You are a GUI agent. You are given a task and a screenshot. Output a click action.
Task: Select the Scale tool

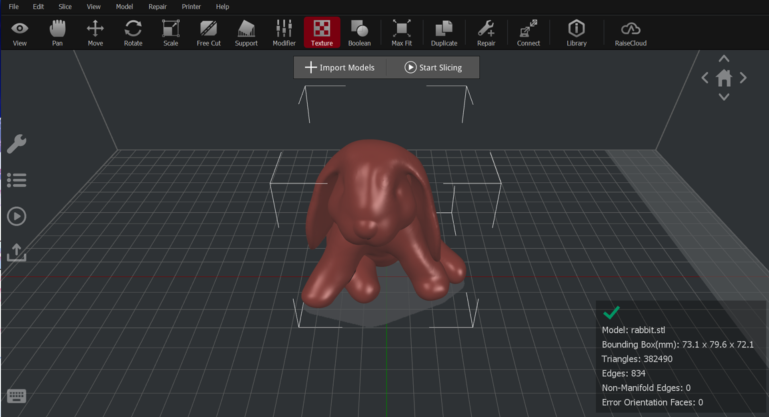[170, 32]
